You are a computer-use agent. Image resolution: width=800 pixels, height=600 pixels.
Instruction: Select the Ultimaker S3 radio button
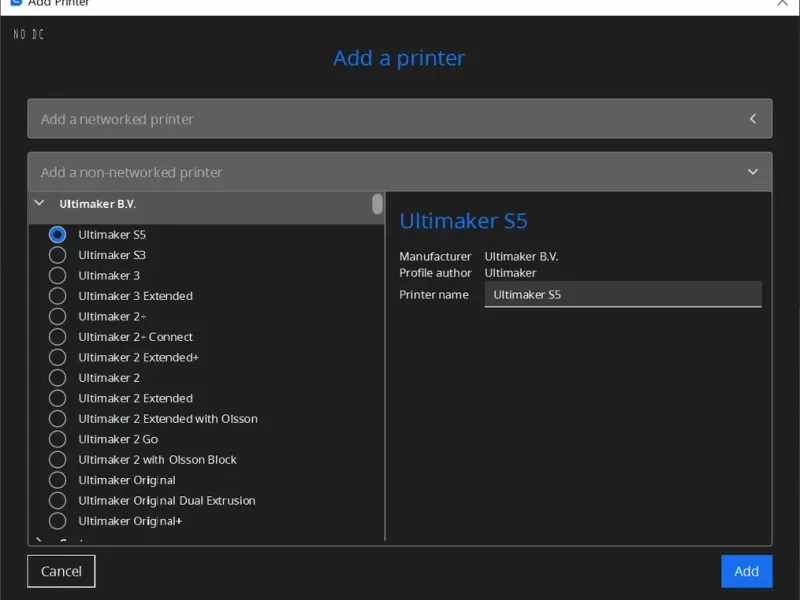coord(58,255)
